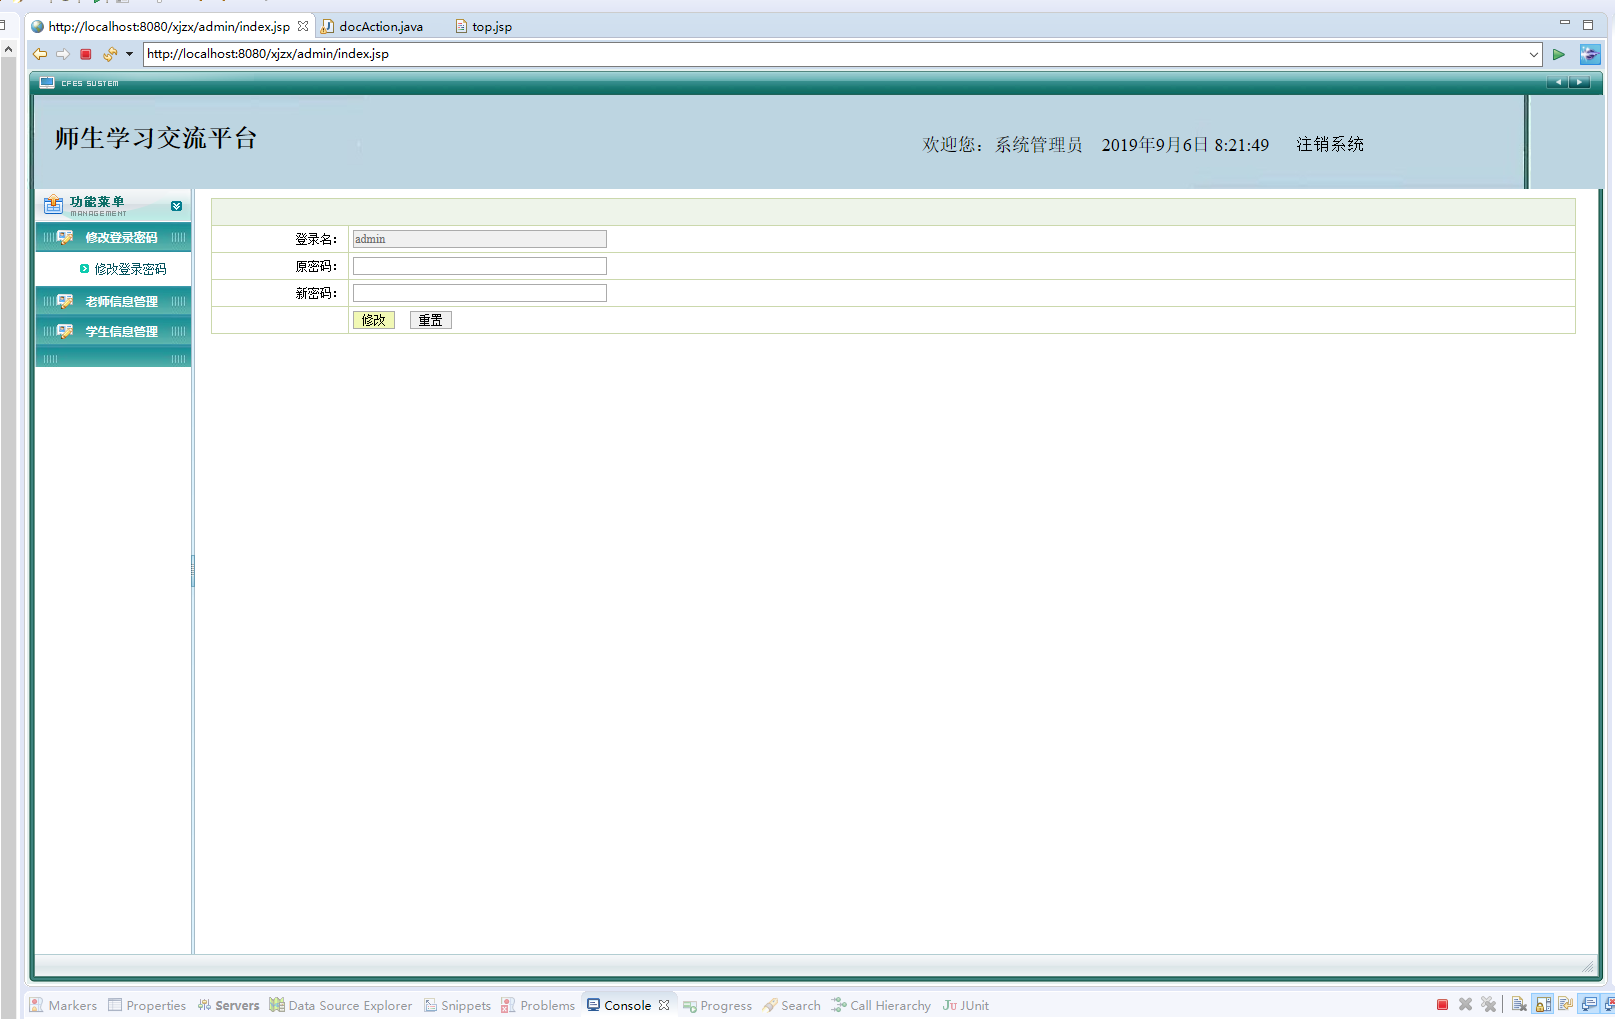Image resolution: width=1615 pixels, height=1019 pixels.
Task: Click the 学生信息管理 row icon
Action: 65,331
